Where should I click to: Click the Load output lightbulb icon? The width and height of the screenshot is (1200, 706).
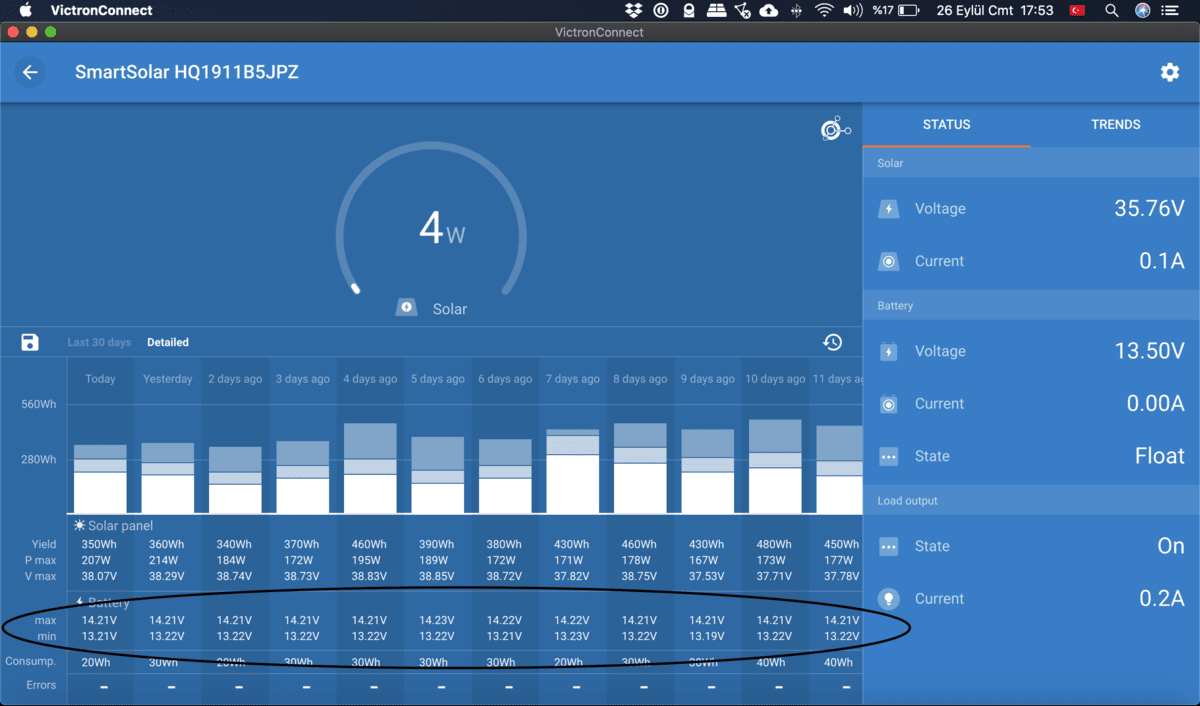click(x=888, y=599)
